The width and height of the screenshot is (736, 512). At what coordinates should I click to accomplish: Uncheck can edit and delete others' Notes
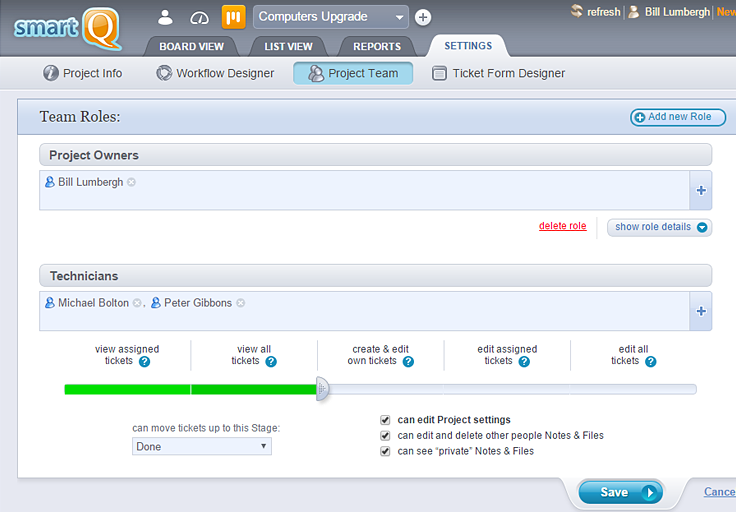(x=386, y=436)
